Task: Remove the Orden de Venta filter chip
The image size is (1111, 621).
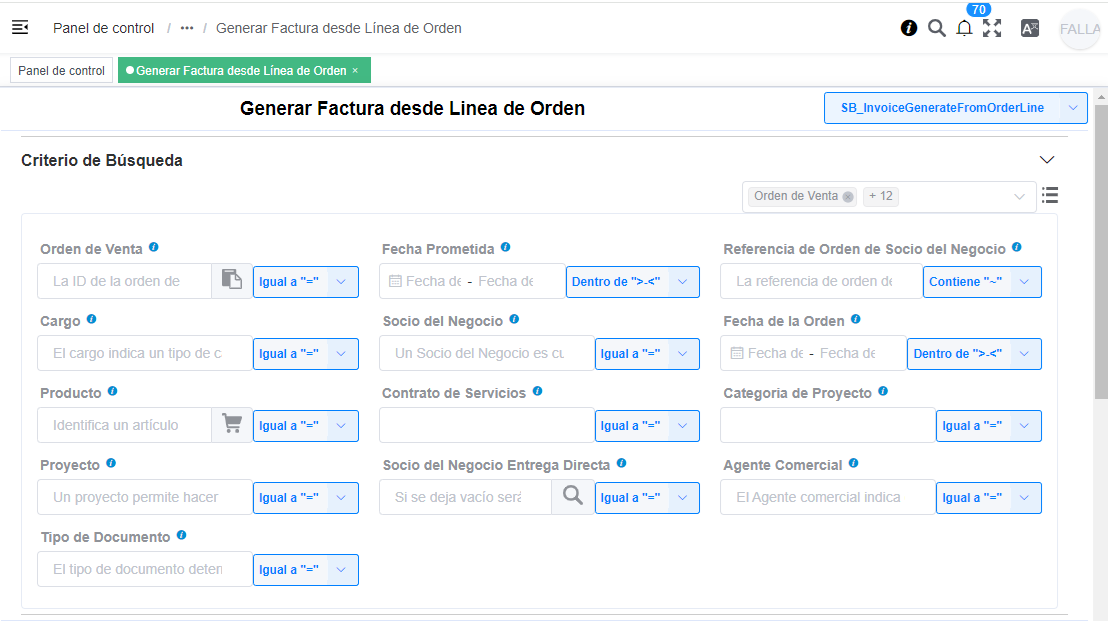Action: (847, 196)
